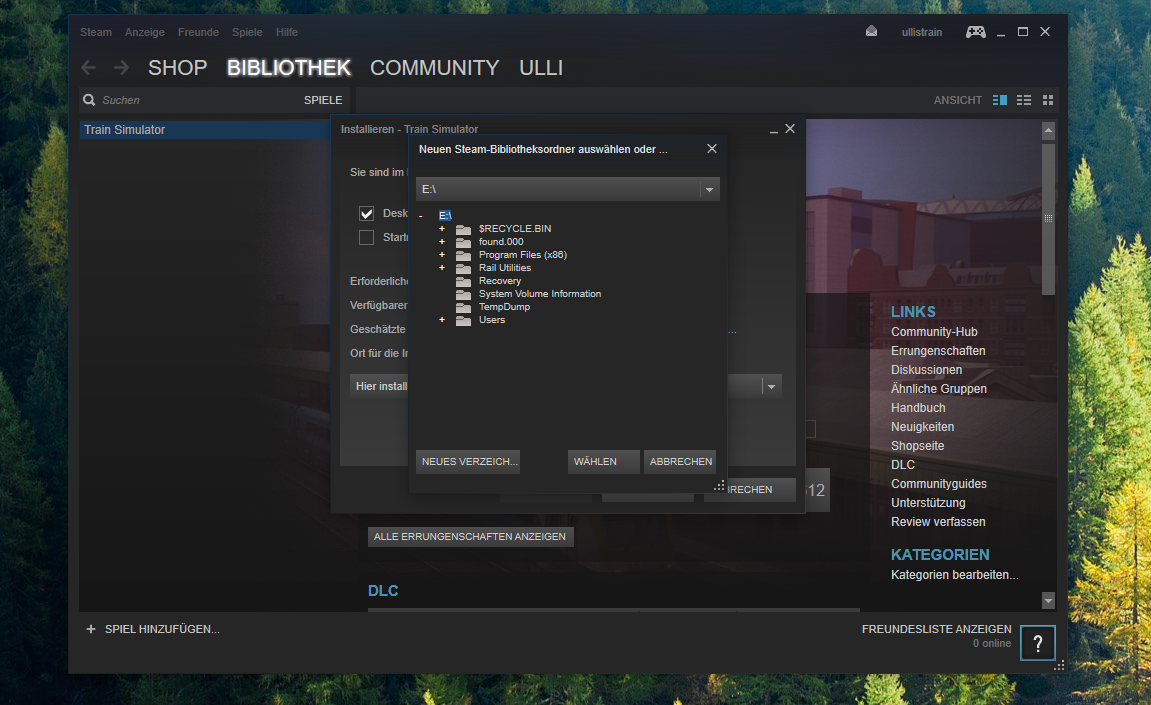Open the Spiele menu
1151x705 pixels.
[x=247, y=32]
